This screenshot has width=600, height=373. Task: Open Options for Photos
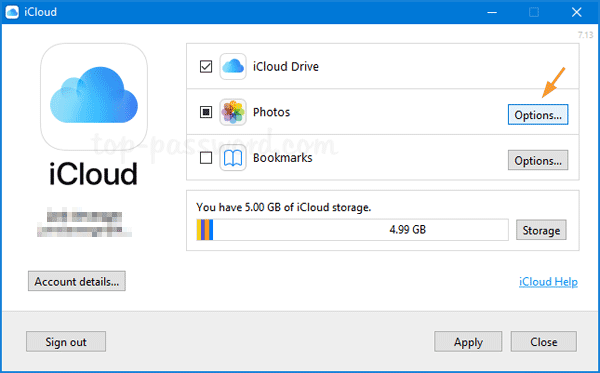tap(538, 115)
